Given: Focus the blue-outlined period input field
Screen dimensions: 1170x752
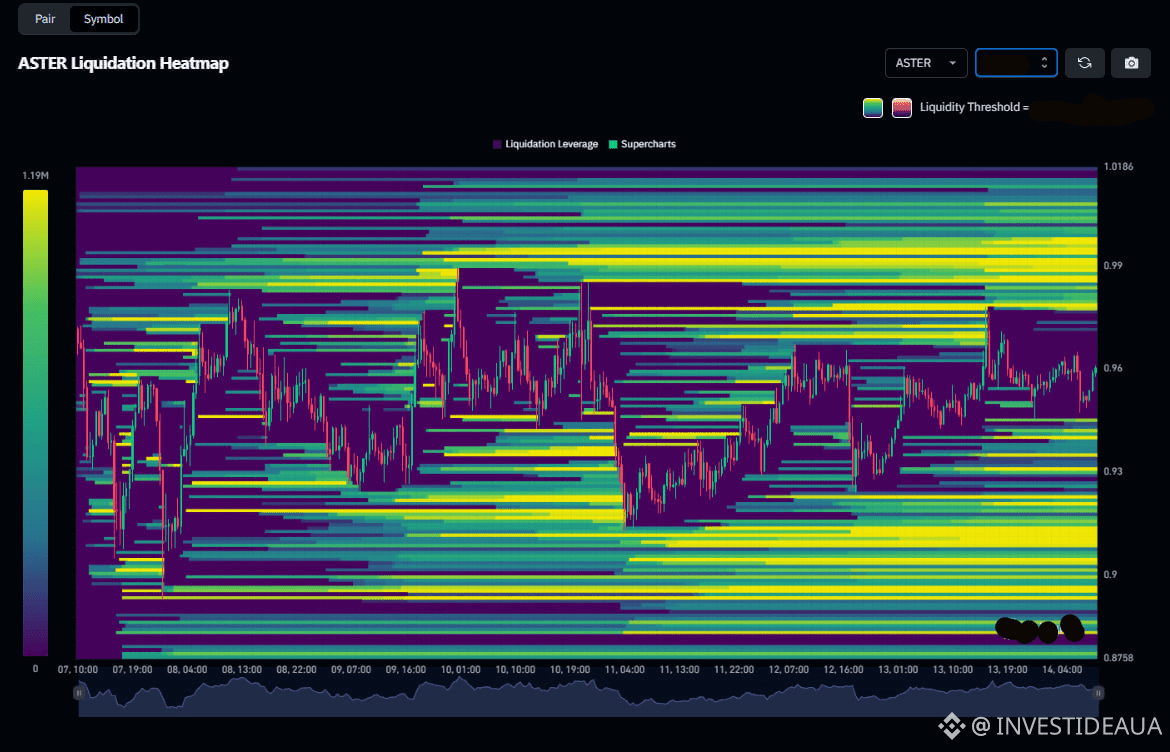Looking at the screenshot, I should click(1006, 63).
